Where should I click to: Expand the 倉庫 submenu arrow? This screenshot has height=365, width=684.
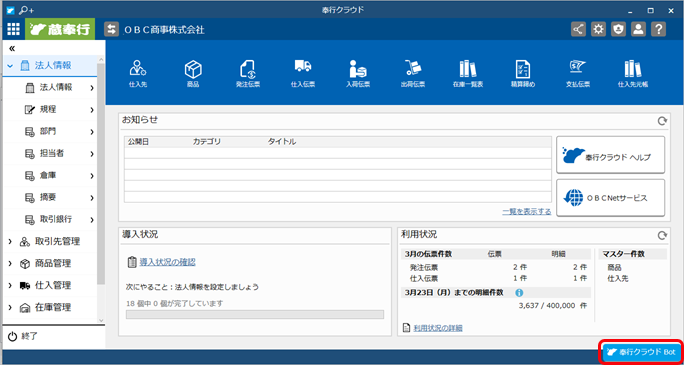92,176
